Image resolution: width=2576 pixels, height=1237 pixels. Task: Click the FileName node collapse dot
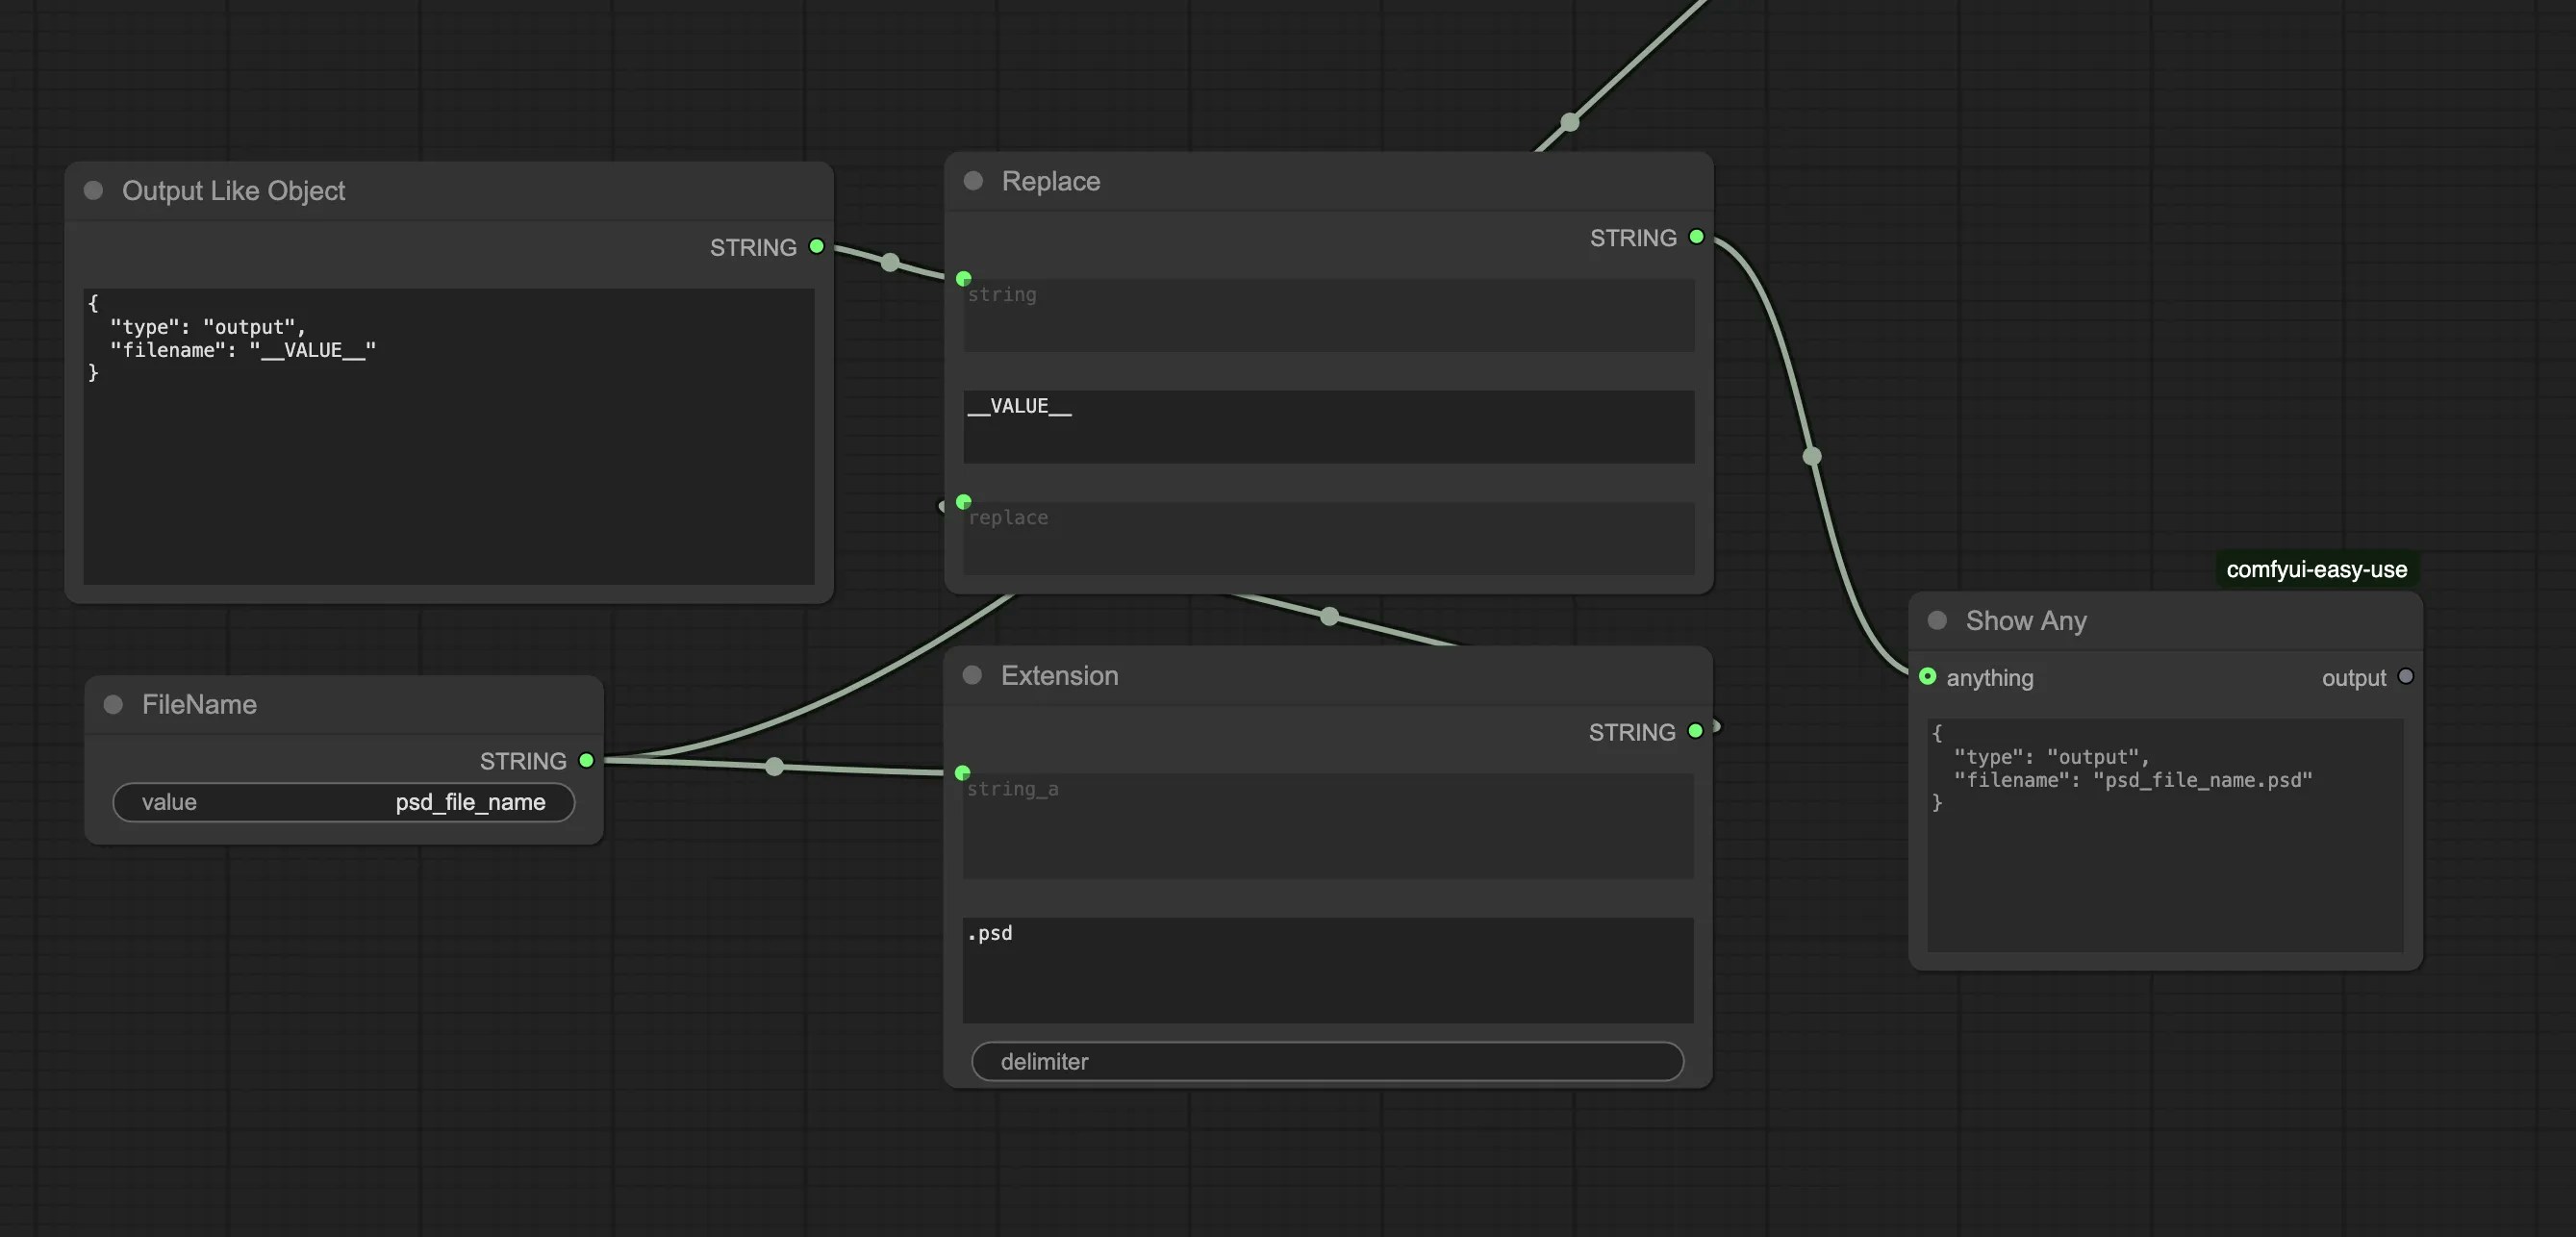coord(113,704)
